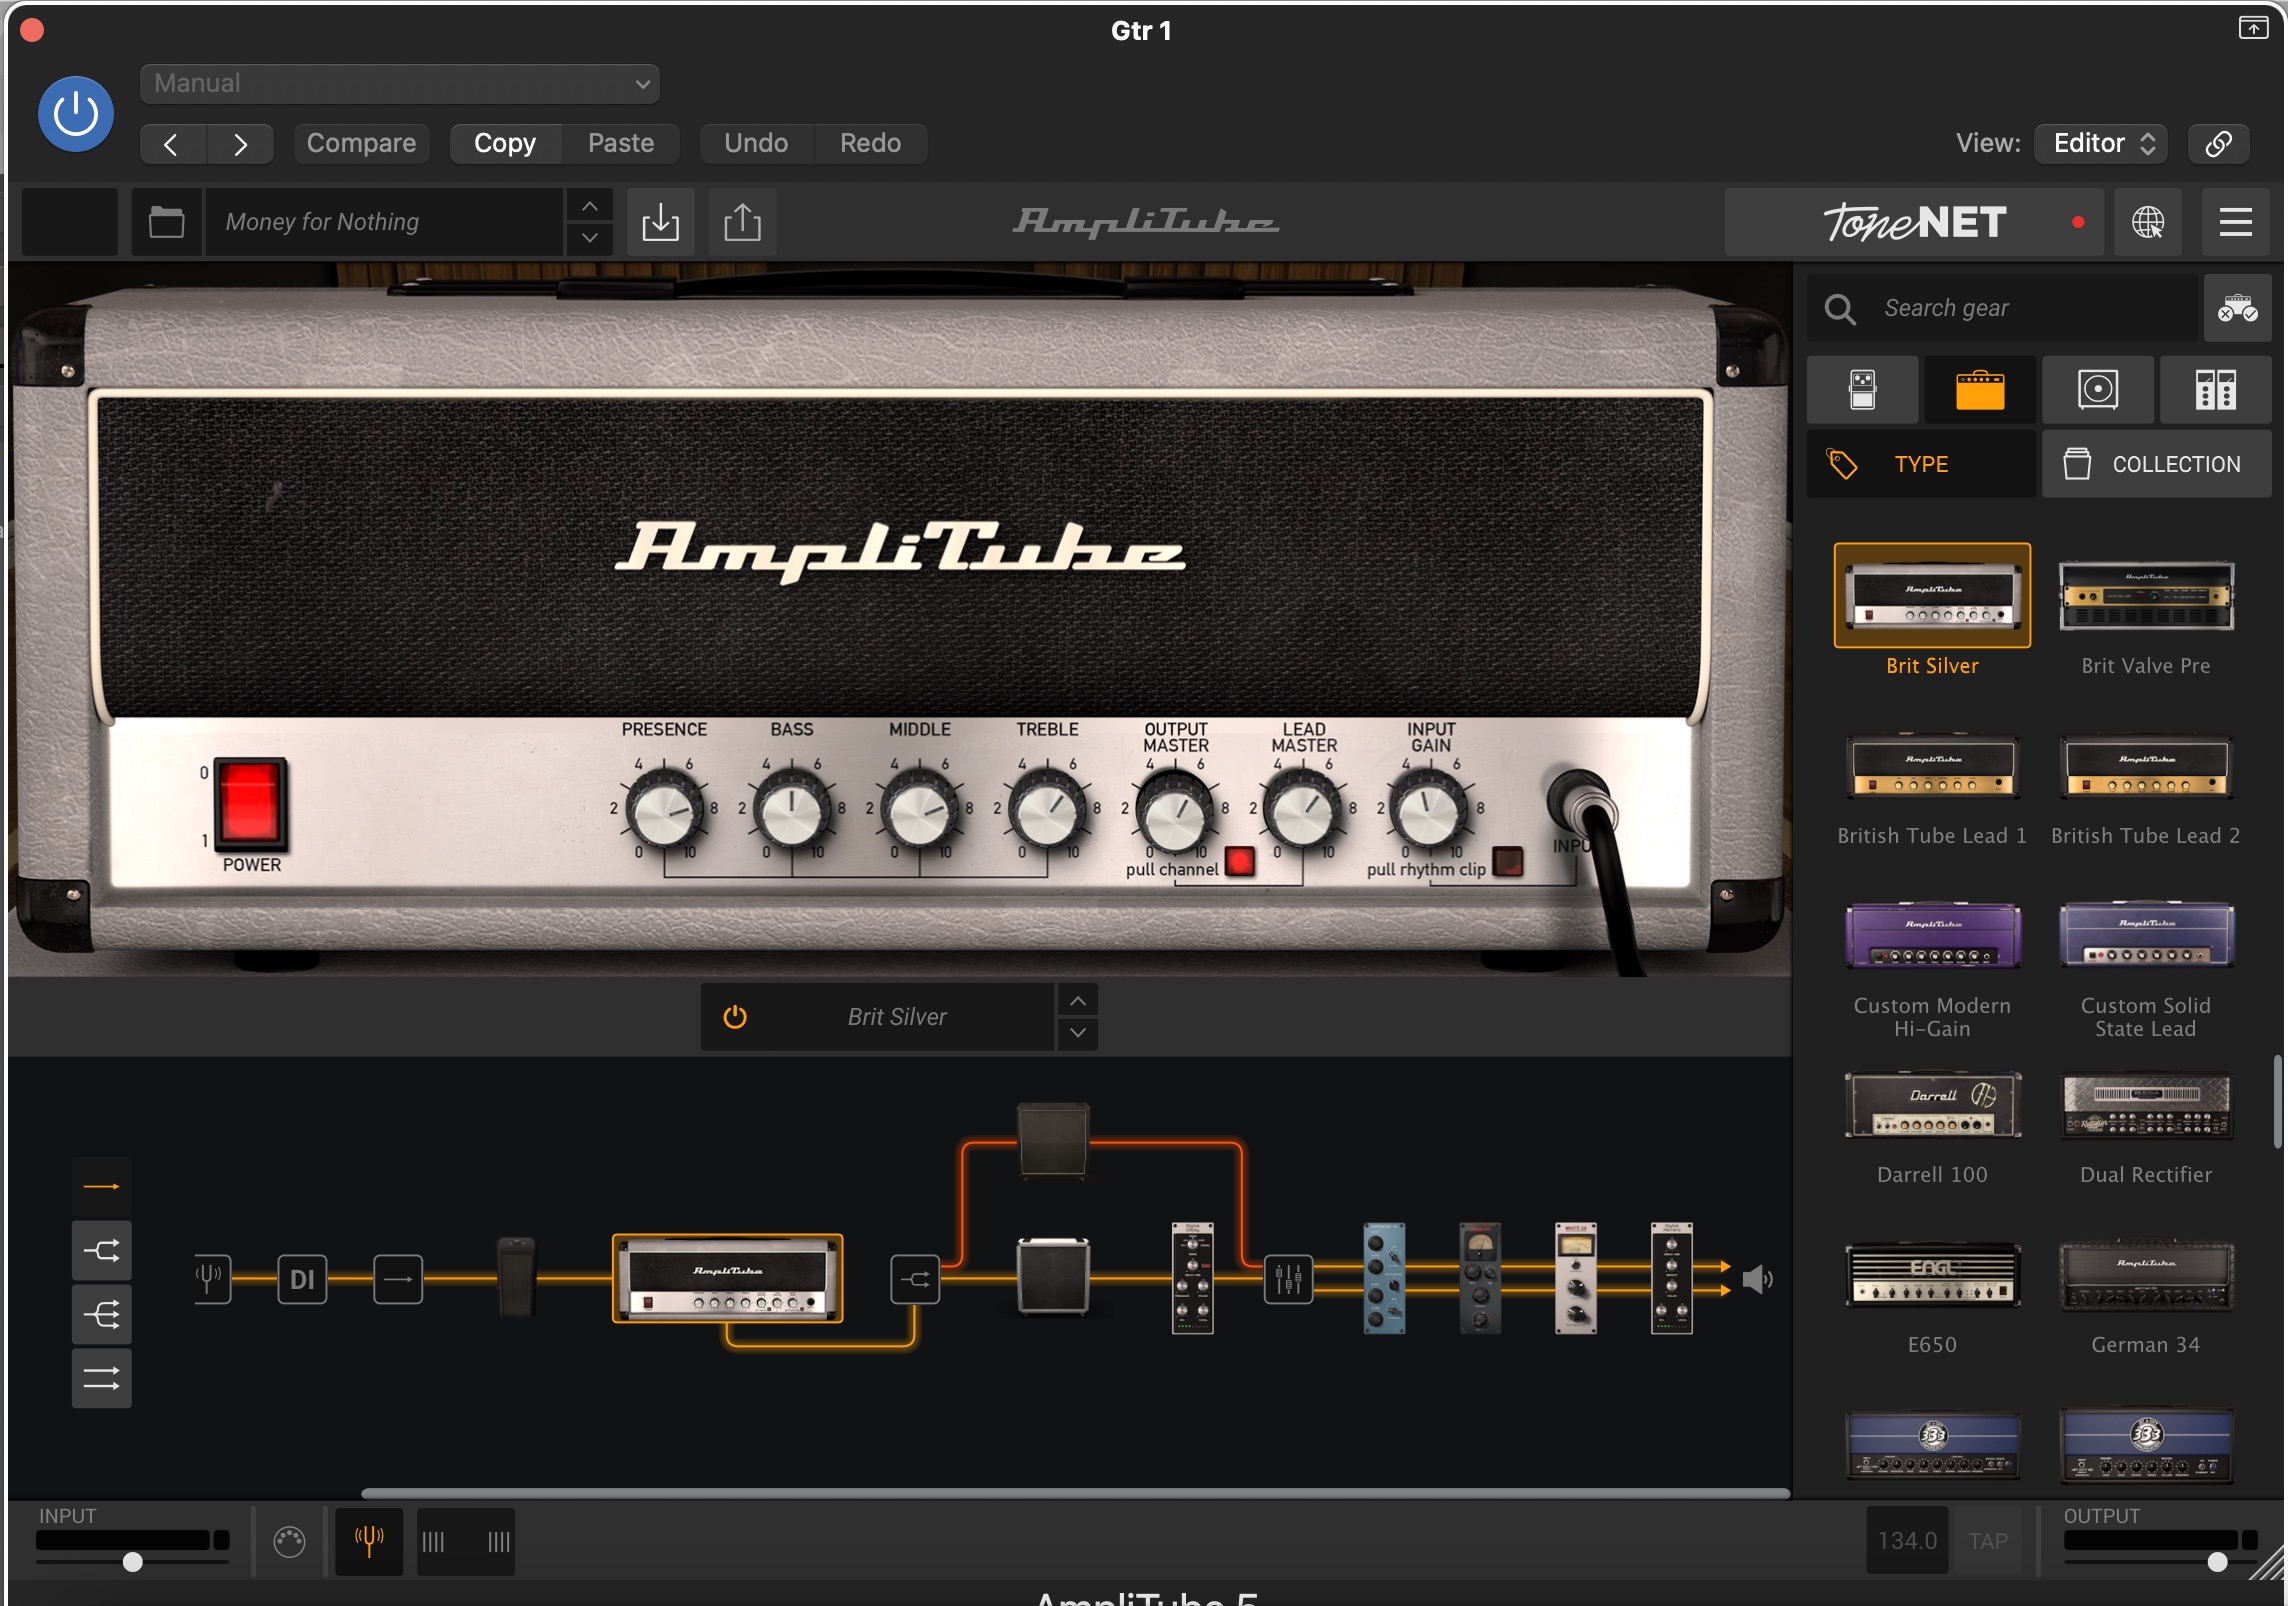This screenshot has height=1606, width=2288.
Task: Click the PRESENCE knob
Action: [664, 810]
